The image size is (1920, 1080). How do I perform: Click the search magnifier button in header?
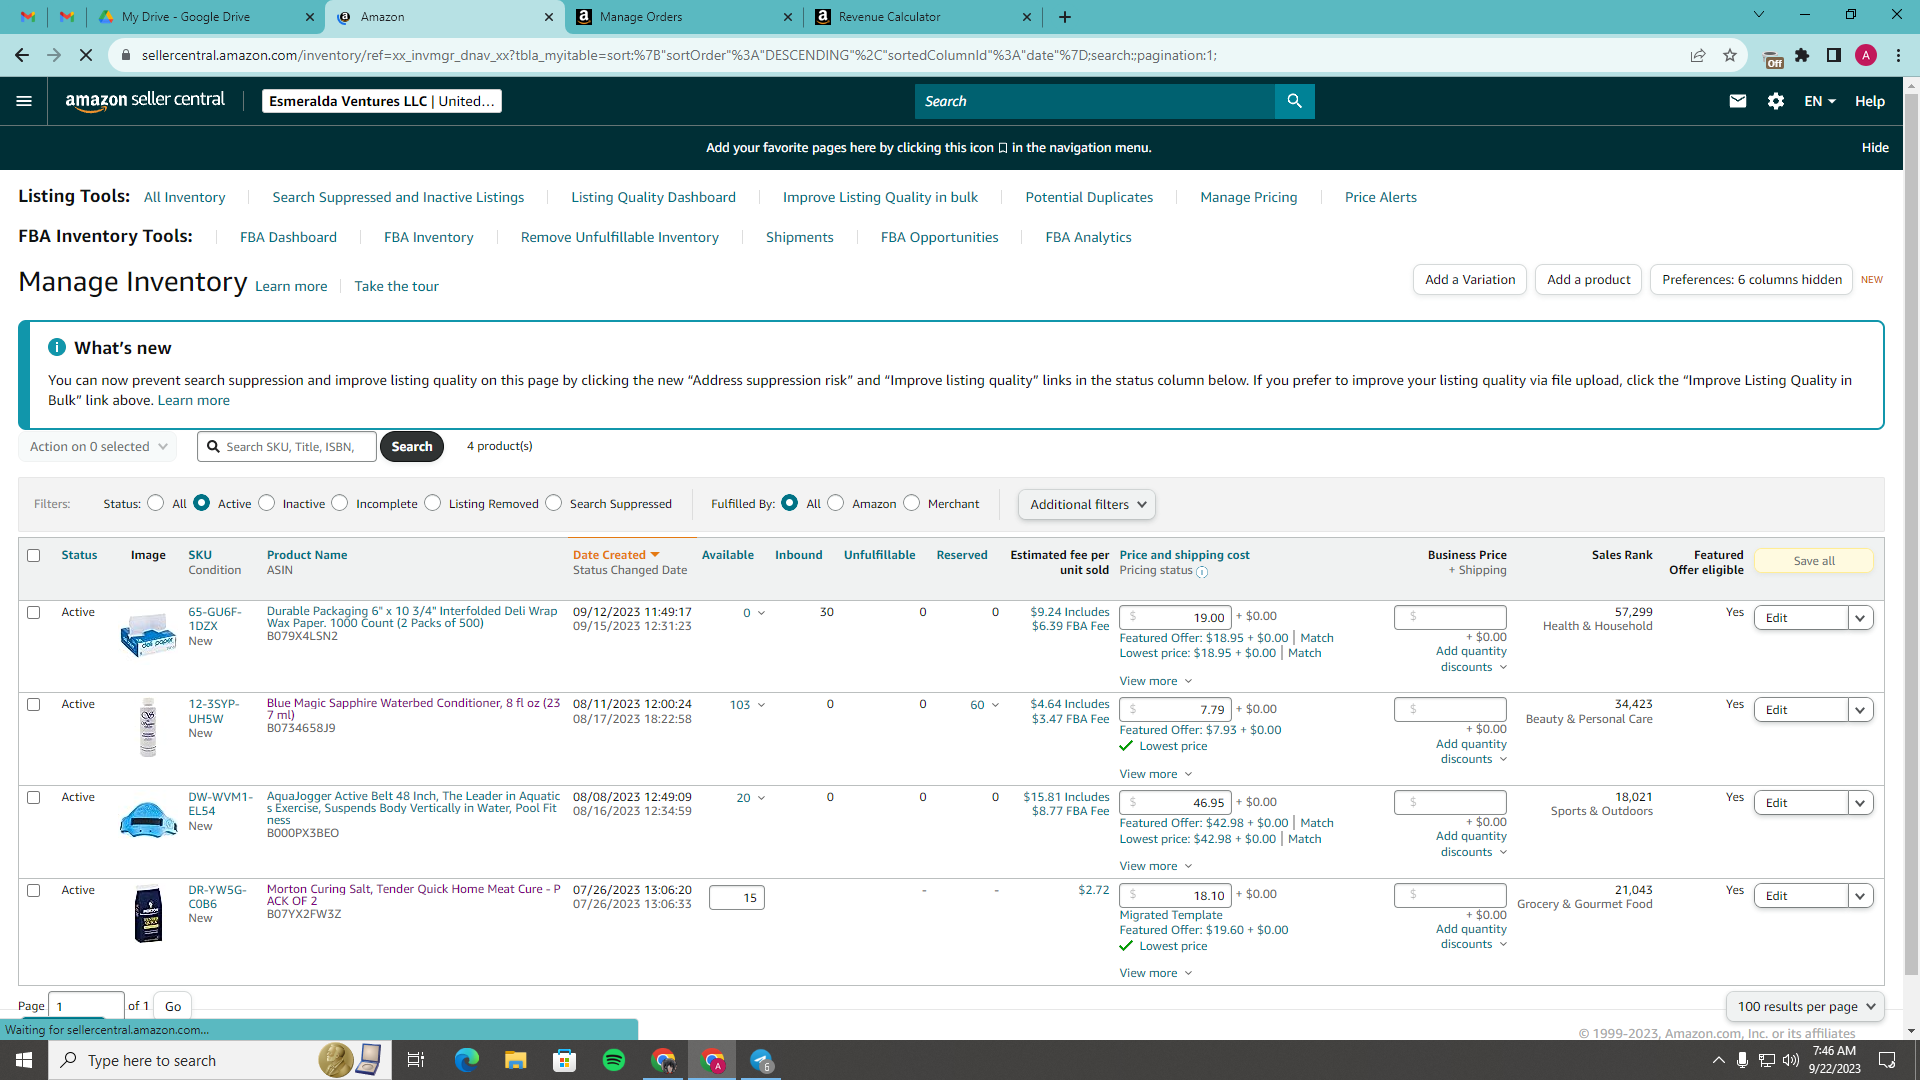(1294, 101)
